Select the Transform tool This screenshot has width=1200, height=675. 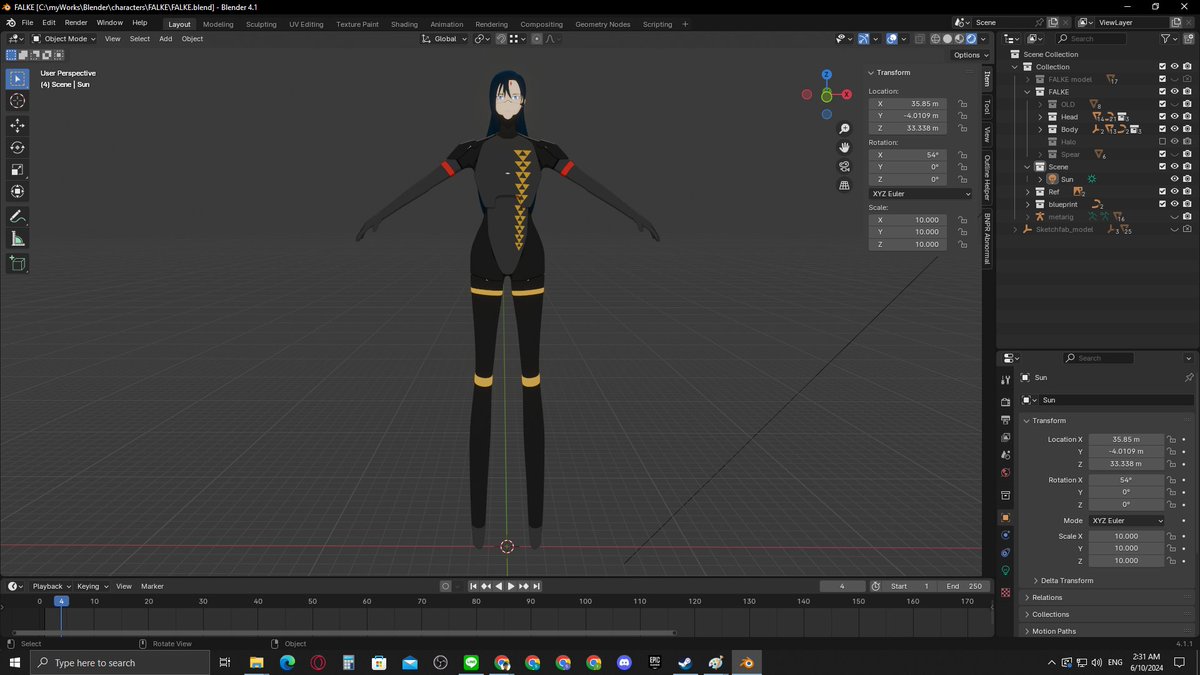17,191
